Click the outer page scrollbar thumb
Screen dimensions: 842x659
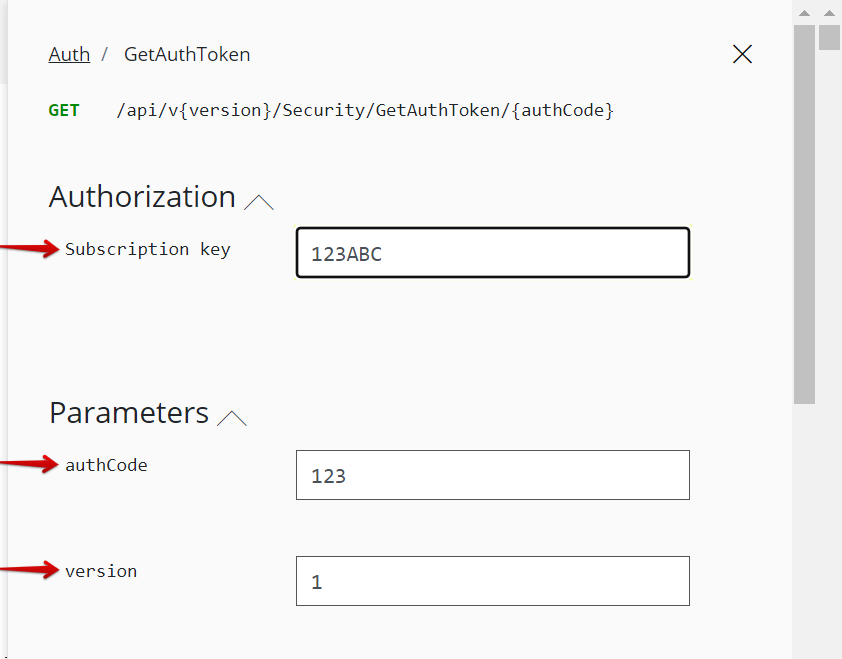coord(829,37)
